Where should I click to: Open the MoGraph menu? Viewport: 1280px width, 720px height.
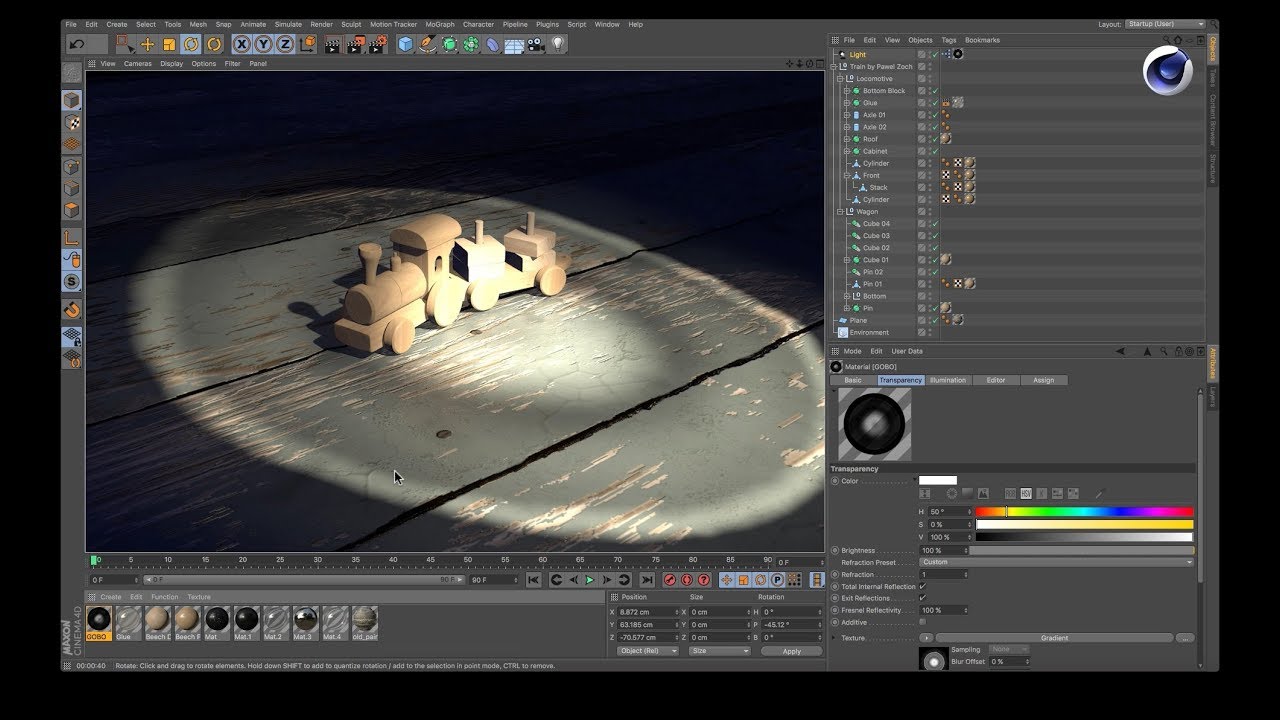tap(439, 24)
